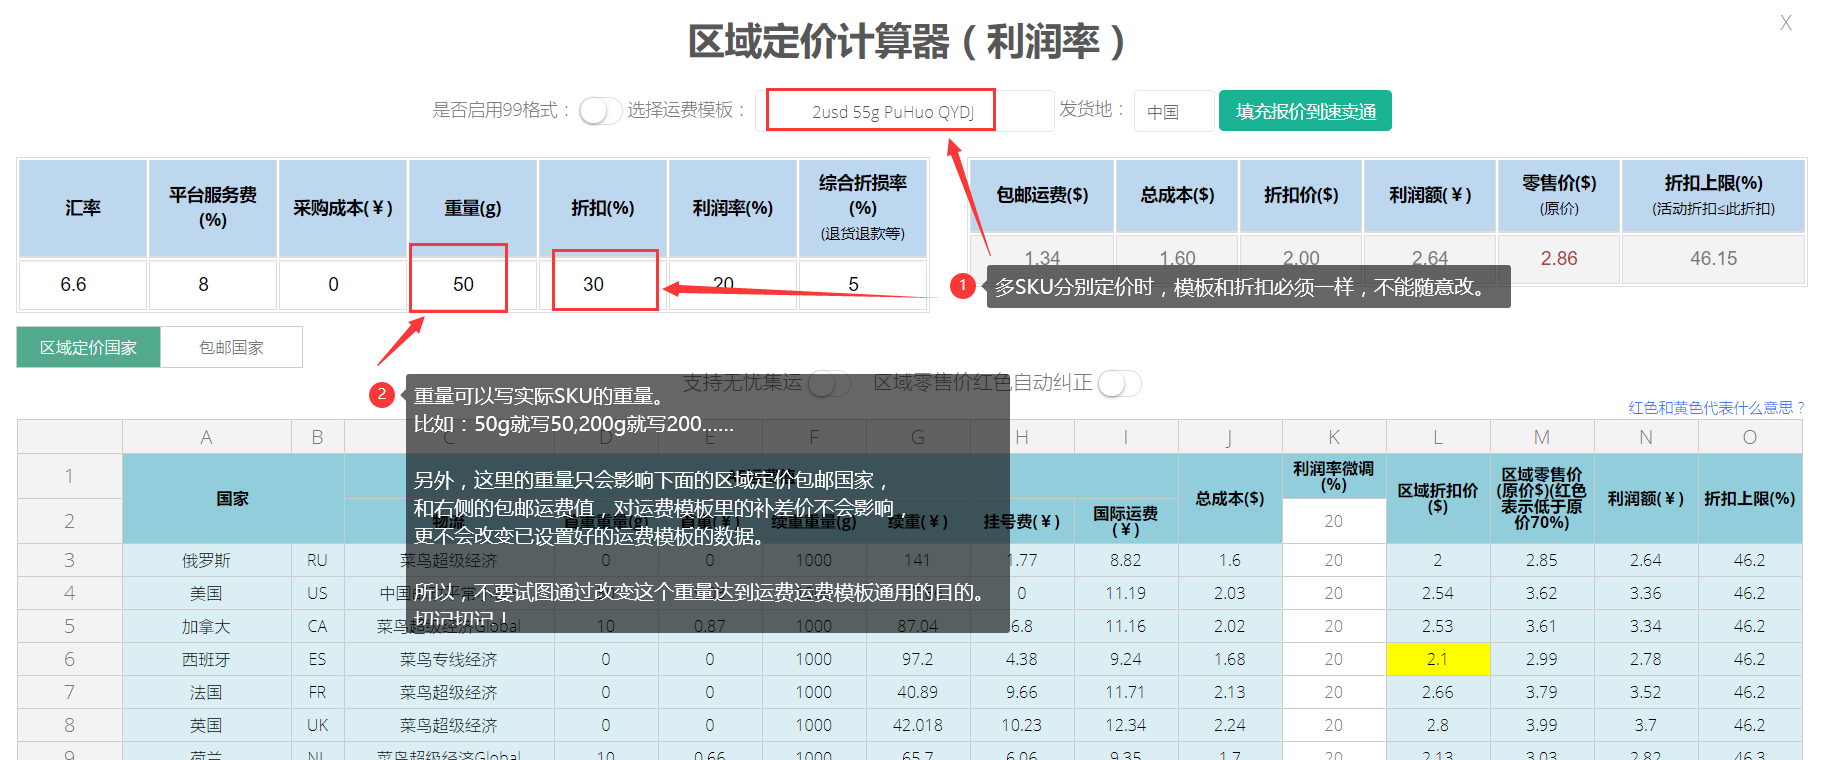The height and width of the screenshot is (760, 1827).
Task: Click the 3.99 regional retail price cell
Action: (1542, 725)
